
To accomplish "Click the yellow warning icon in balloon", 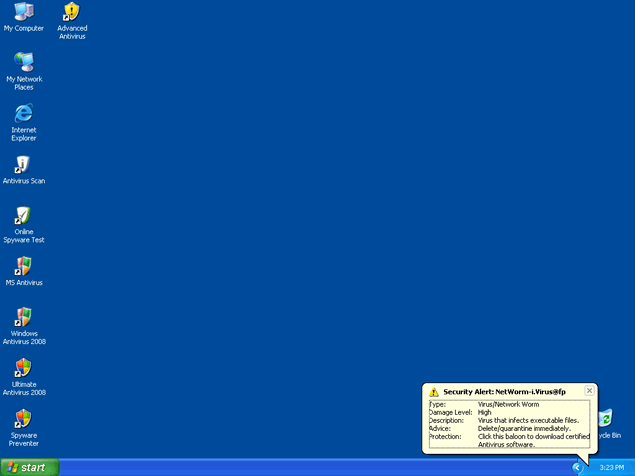I will 434,392.
